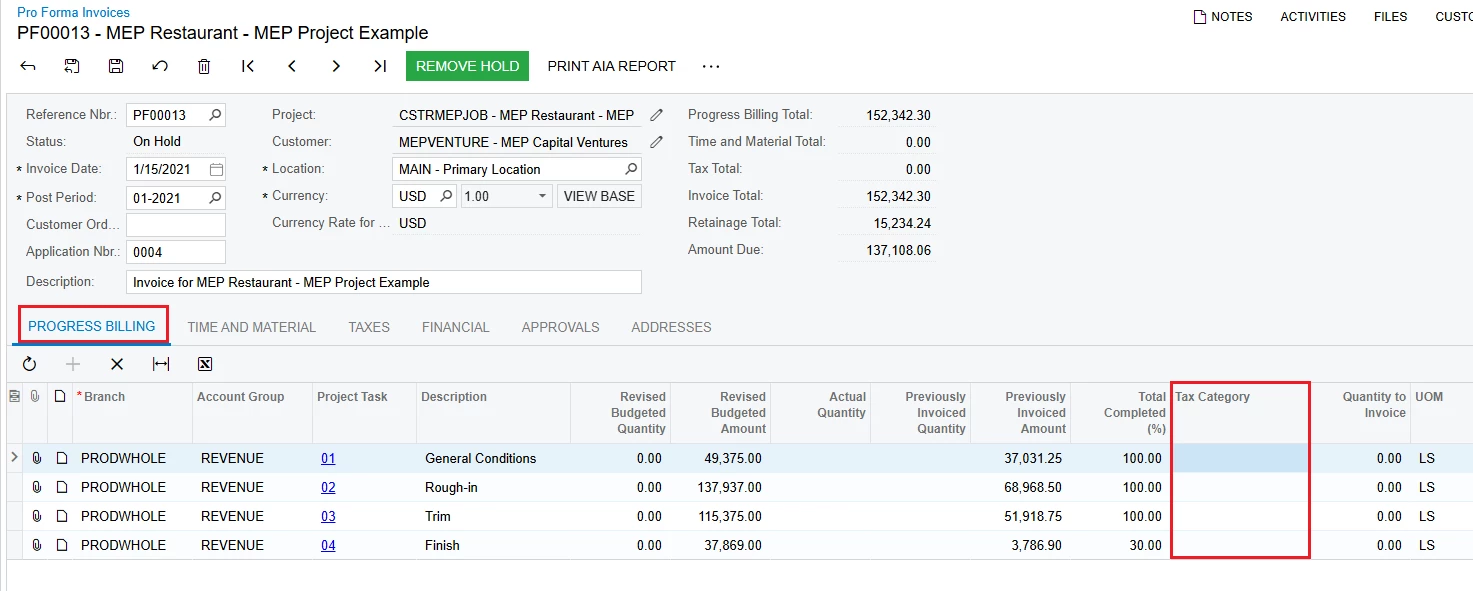Click the save disk icon
Screen dimensions: 1473x591
116,66
